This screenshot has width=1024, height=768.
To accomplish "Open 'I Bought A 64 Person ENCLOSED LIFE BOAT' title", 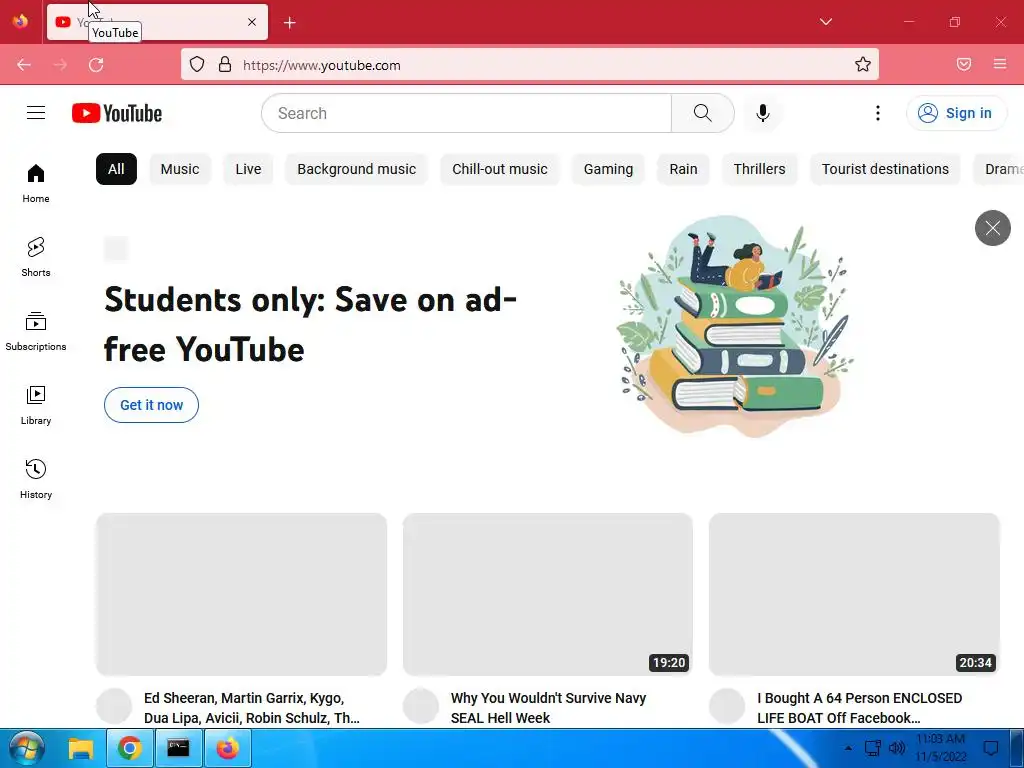I will pos(859,708).
